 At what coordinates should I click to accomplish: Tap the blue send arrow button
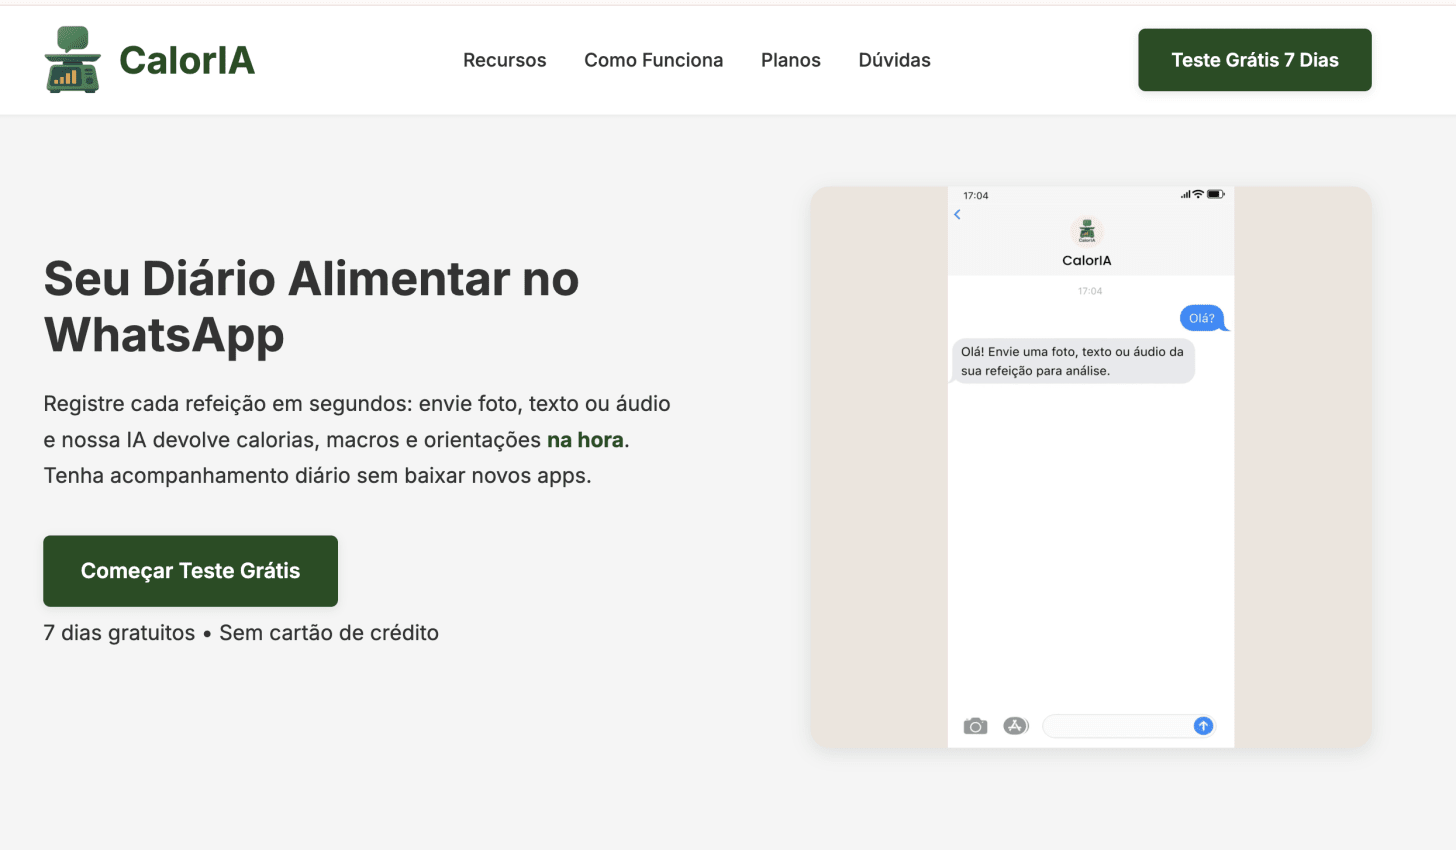point(1203,726)
